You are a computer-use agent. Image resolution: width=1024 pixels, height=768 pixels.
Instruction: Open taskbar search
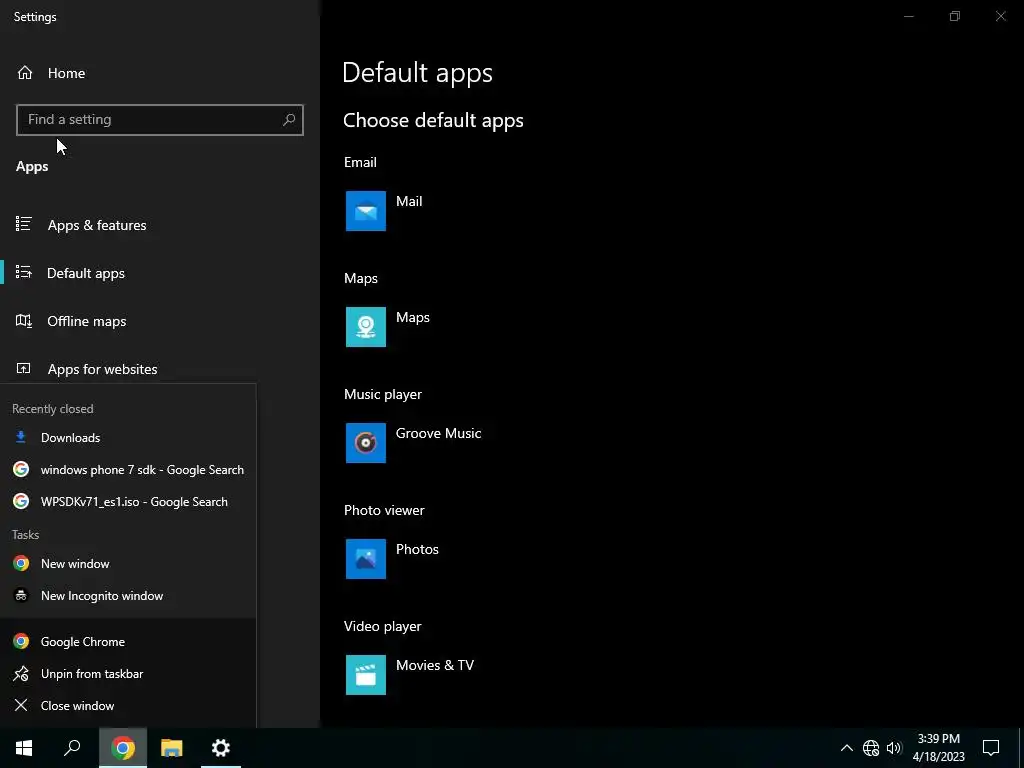coord(72,748)
